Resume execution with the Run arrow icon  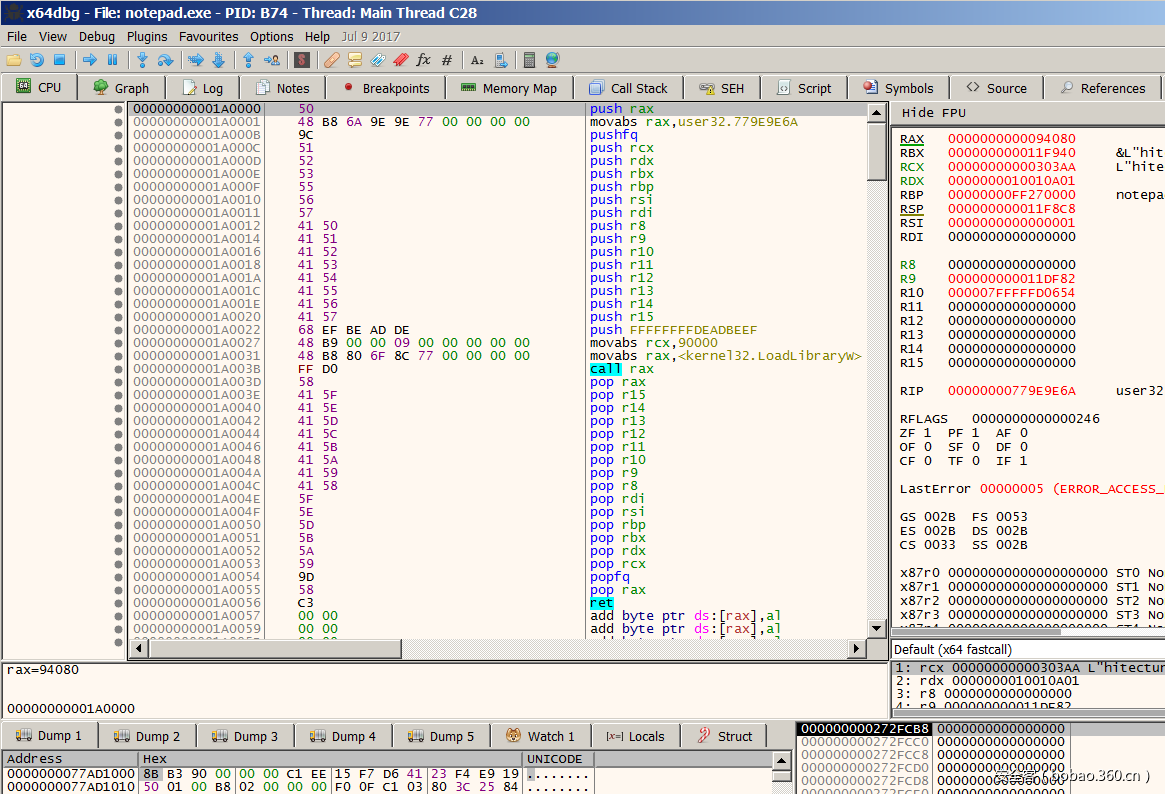[91, 60]
